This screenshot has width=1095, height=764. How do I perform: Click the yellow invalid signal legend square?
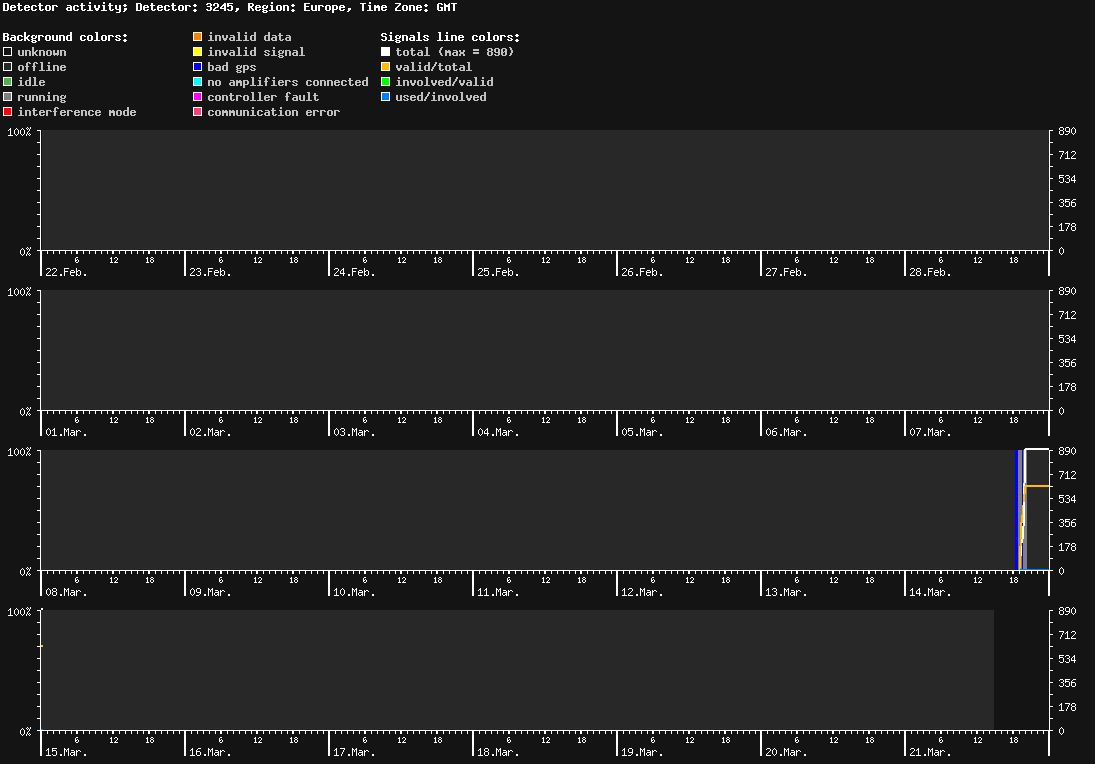[x=198, y=51]
